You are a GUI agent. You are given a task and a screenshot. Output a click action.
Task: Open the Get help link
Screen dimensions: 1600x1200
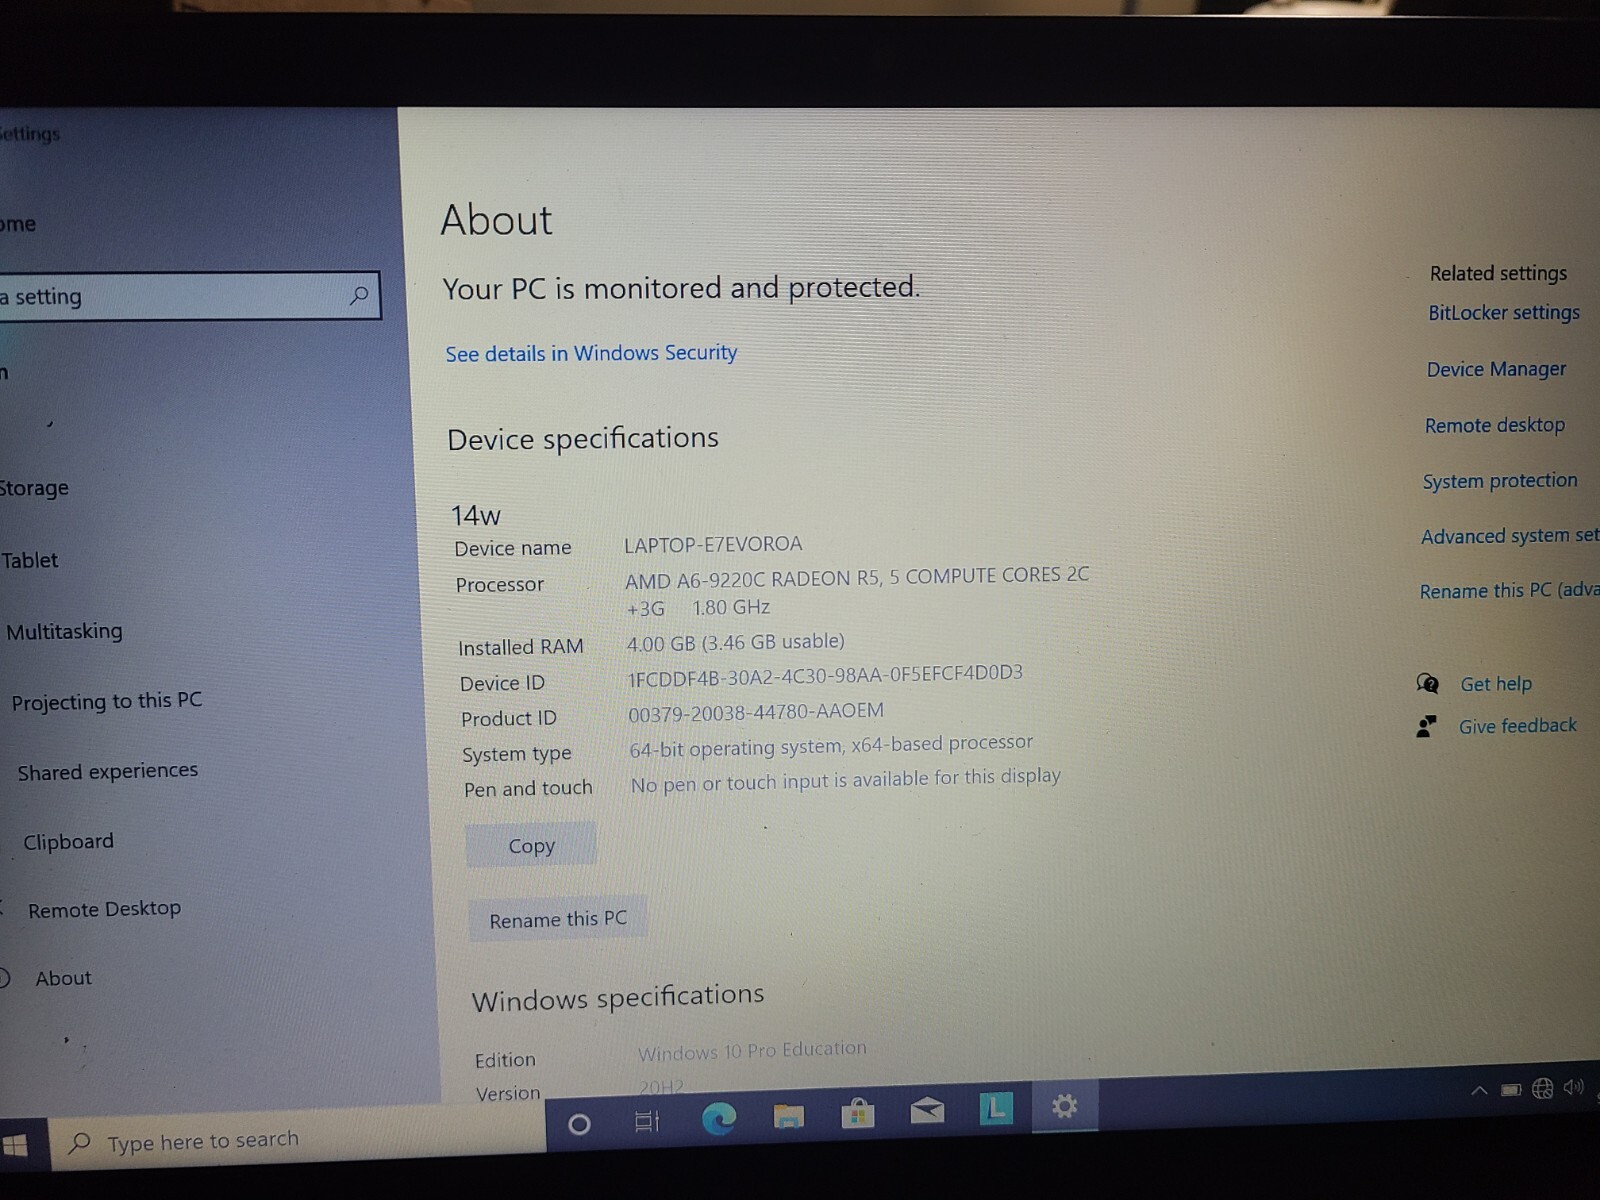click(1496, 684)
